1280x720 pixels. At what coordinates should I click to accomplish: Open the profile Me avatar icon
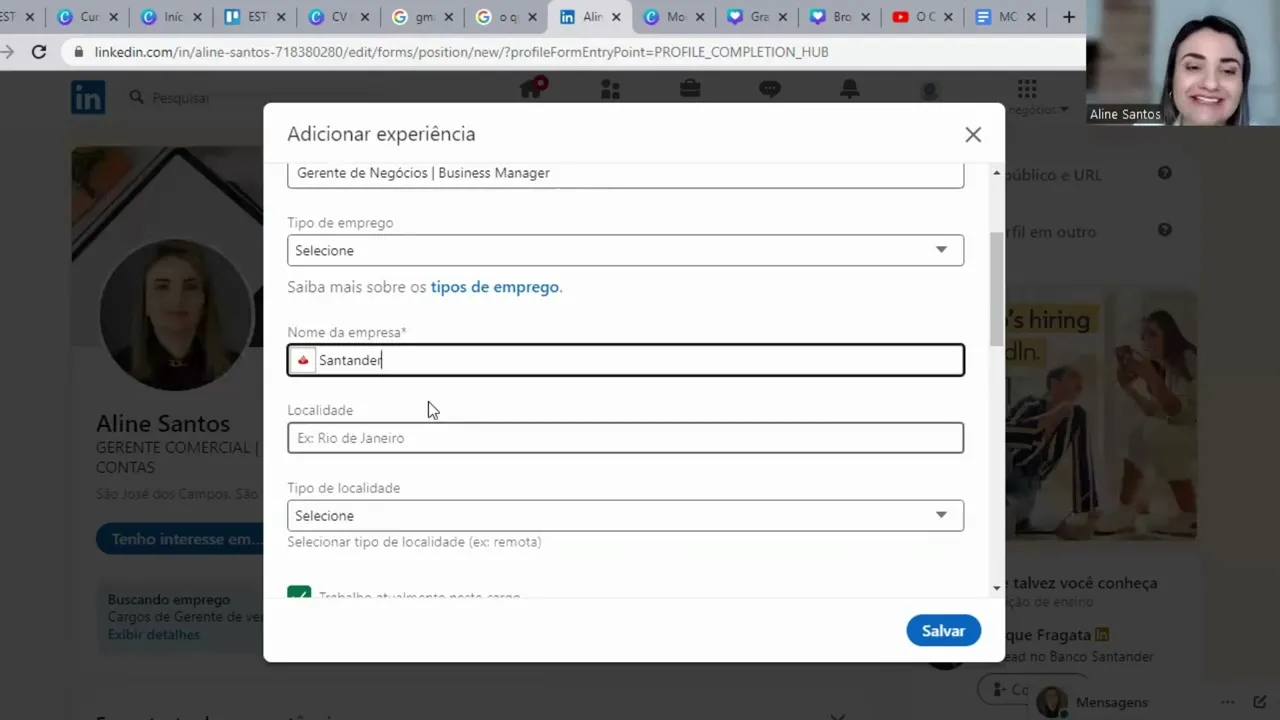[x=929, y=90]
